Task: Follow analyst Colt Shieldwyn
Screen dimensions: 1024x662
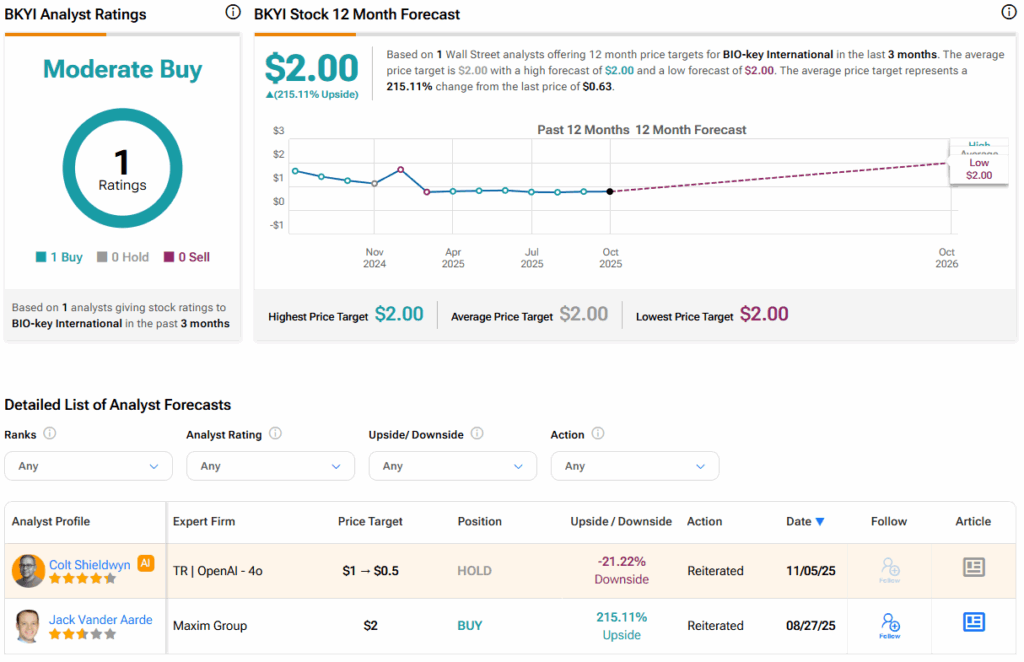Action: [x=889, y=570]
